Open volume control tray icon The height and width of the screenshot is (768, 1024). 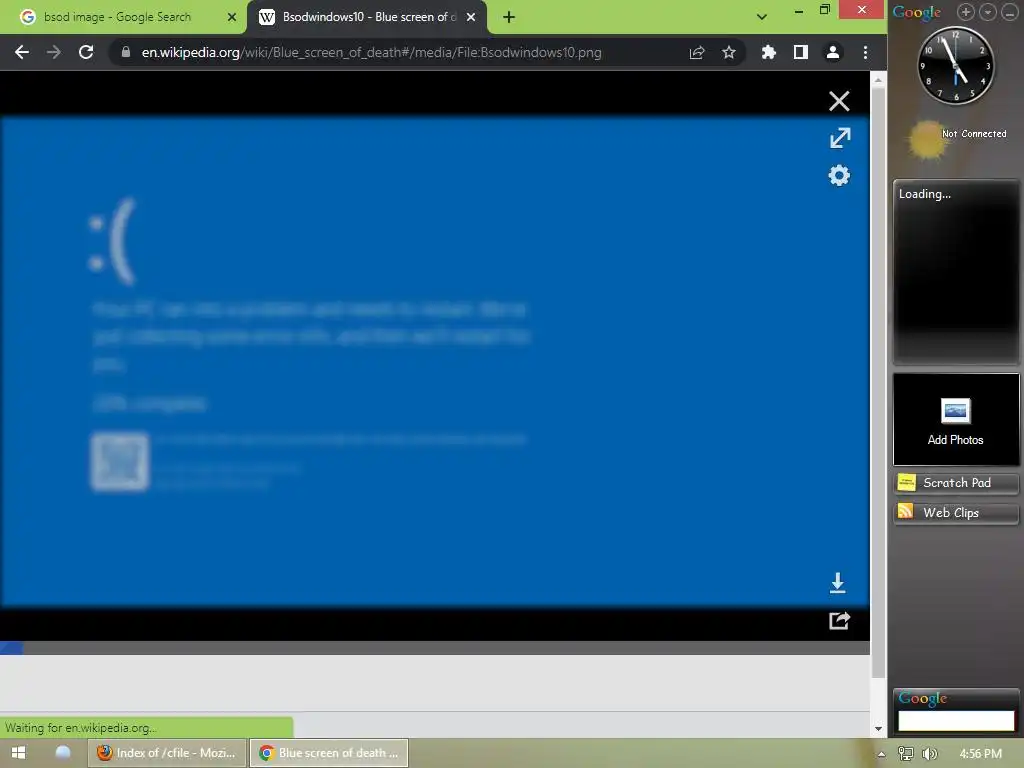coord(929,754)
